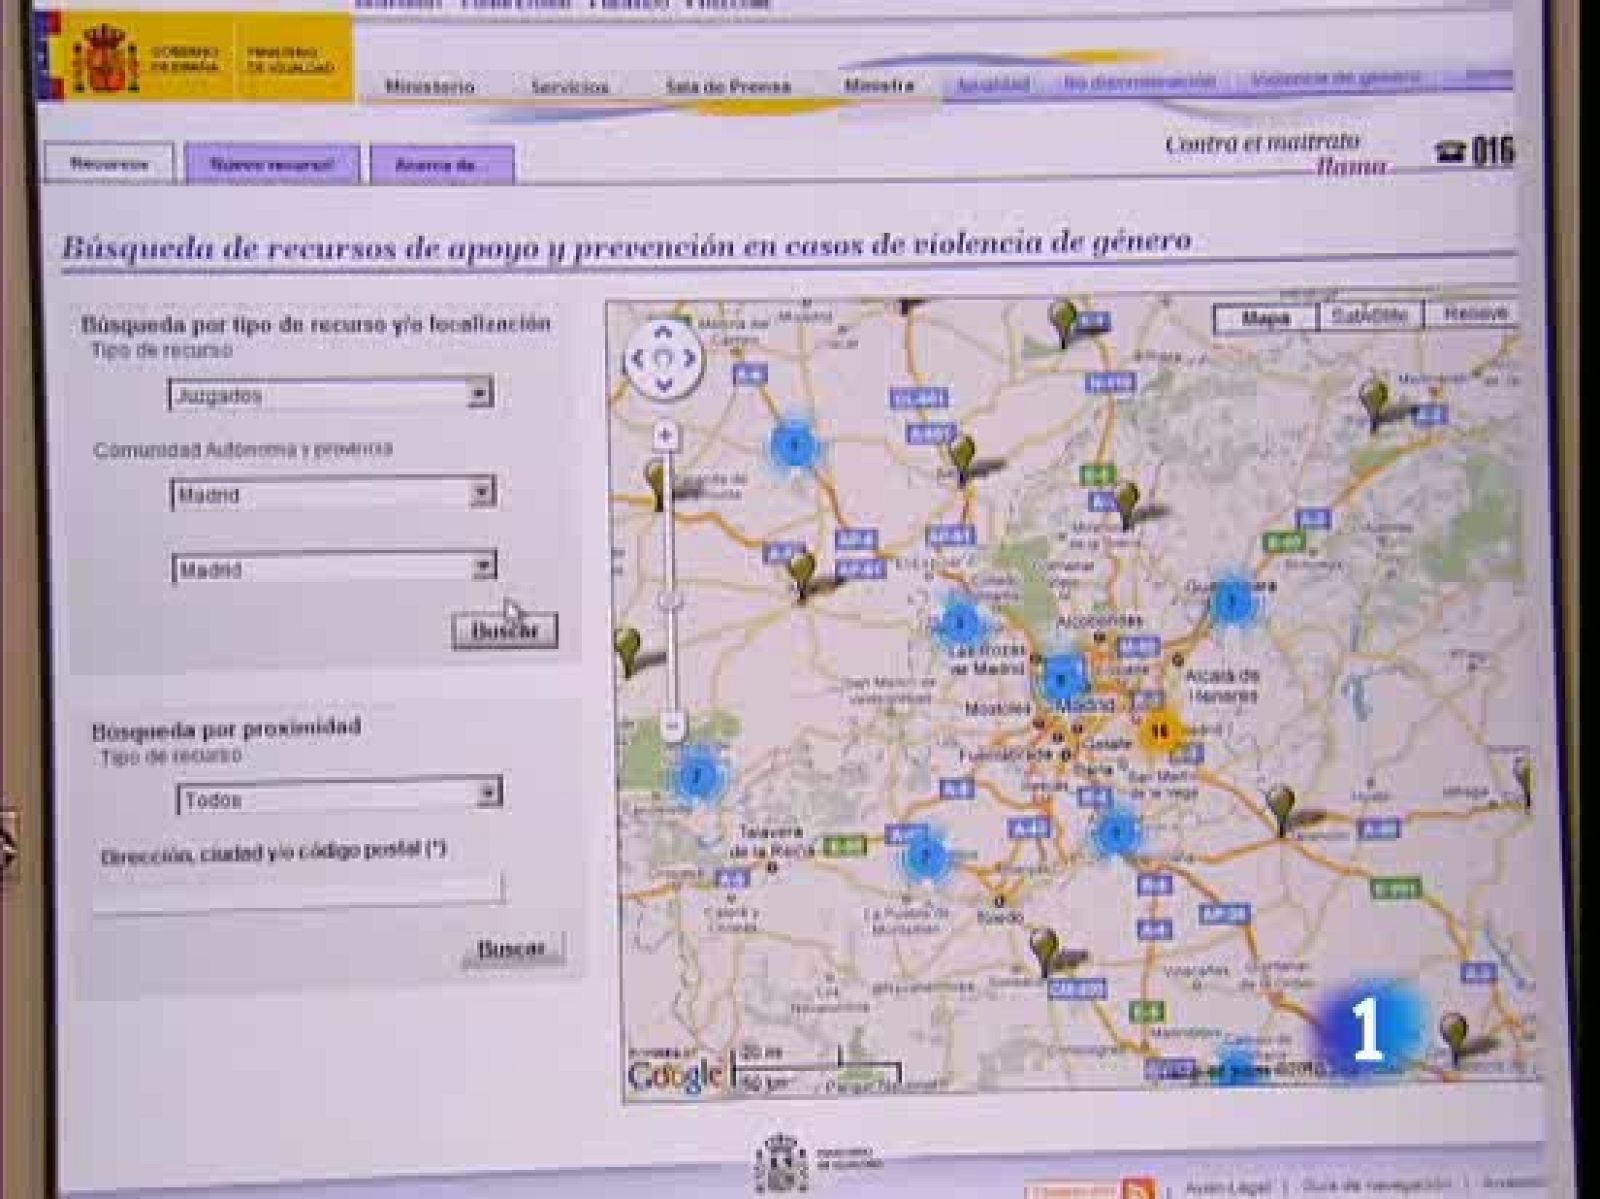The image size is (1600, 1199).
Task: Click the pan-up arrow on the map navigation wheel
Action: point(662,334)
